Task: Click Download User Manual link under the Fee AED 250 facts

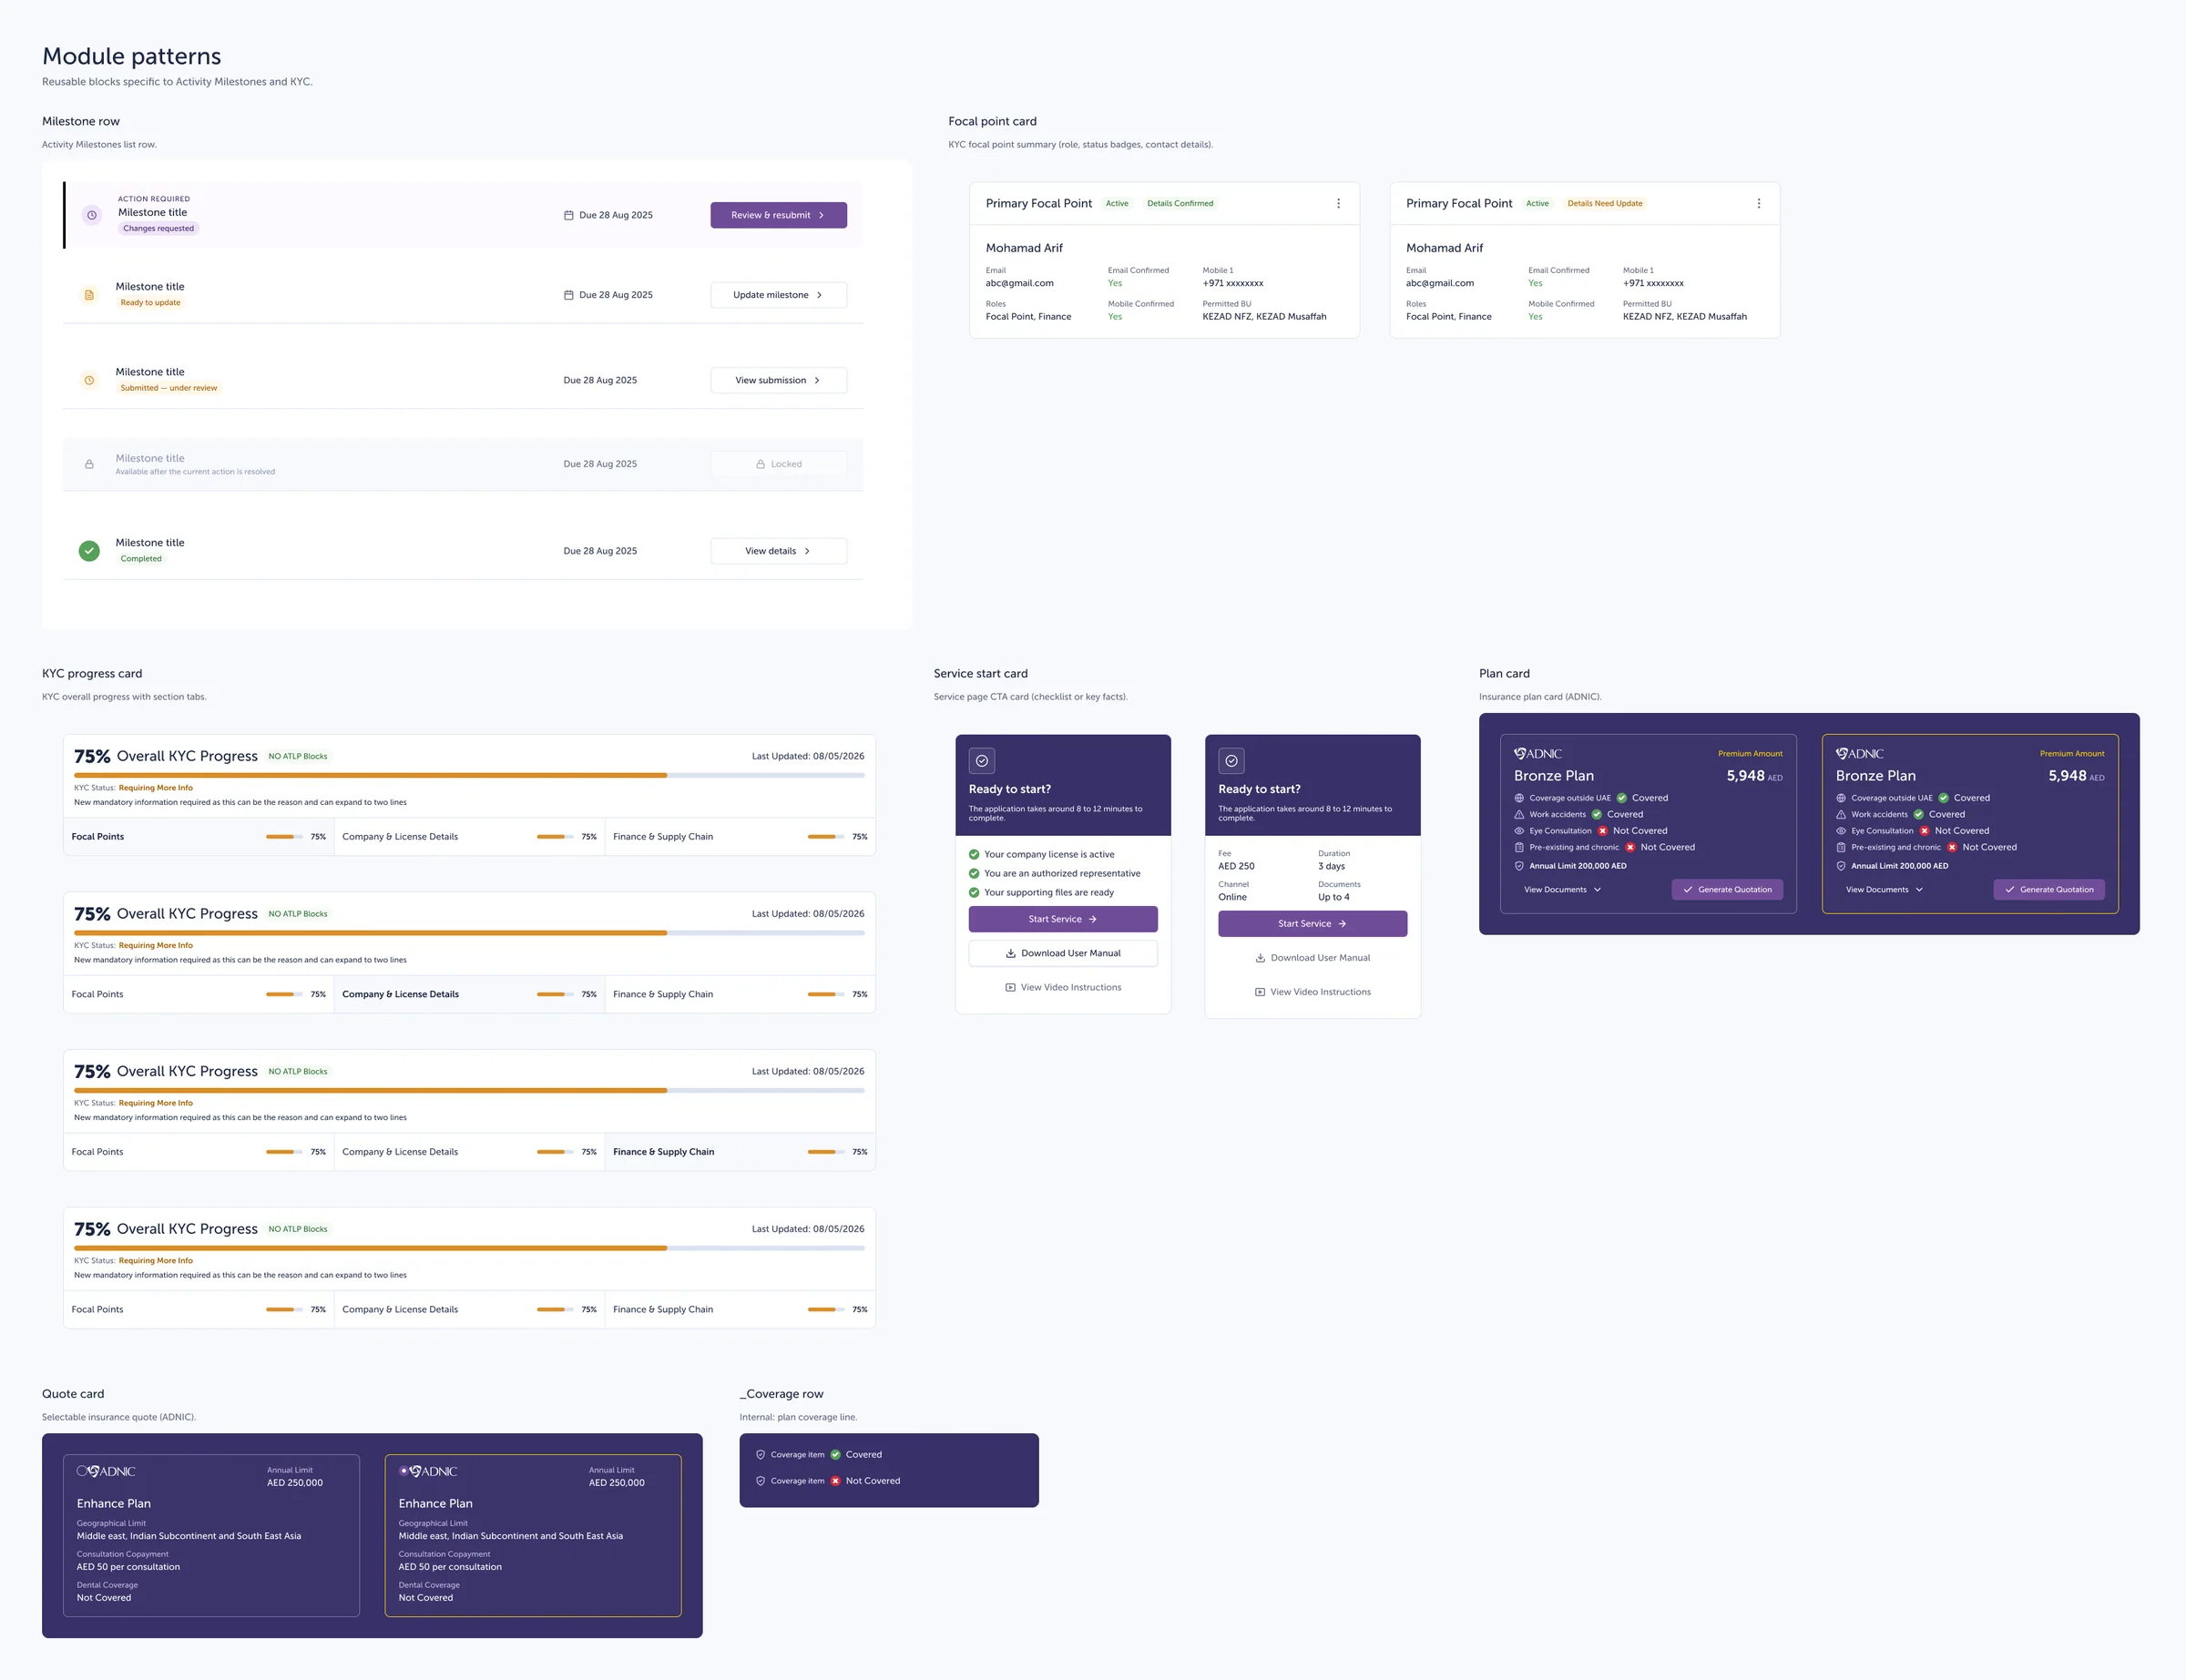Action: (1312, 958)
